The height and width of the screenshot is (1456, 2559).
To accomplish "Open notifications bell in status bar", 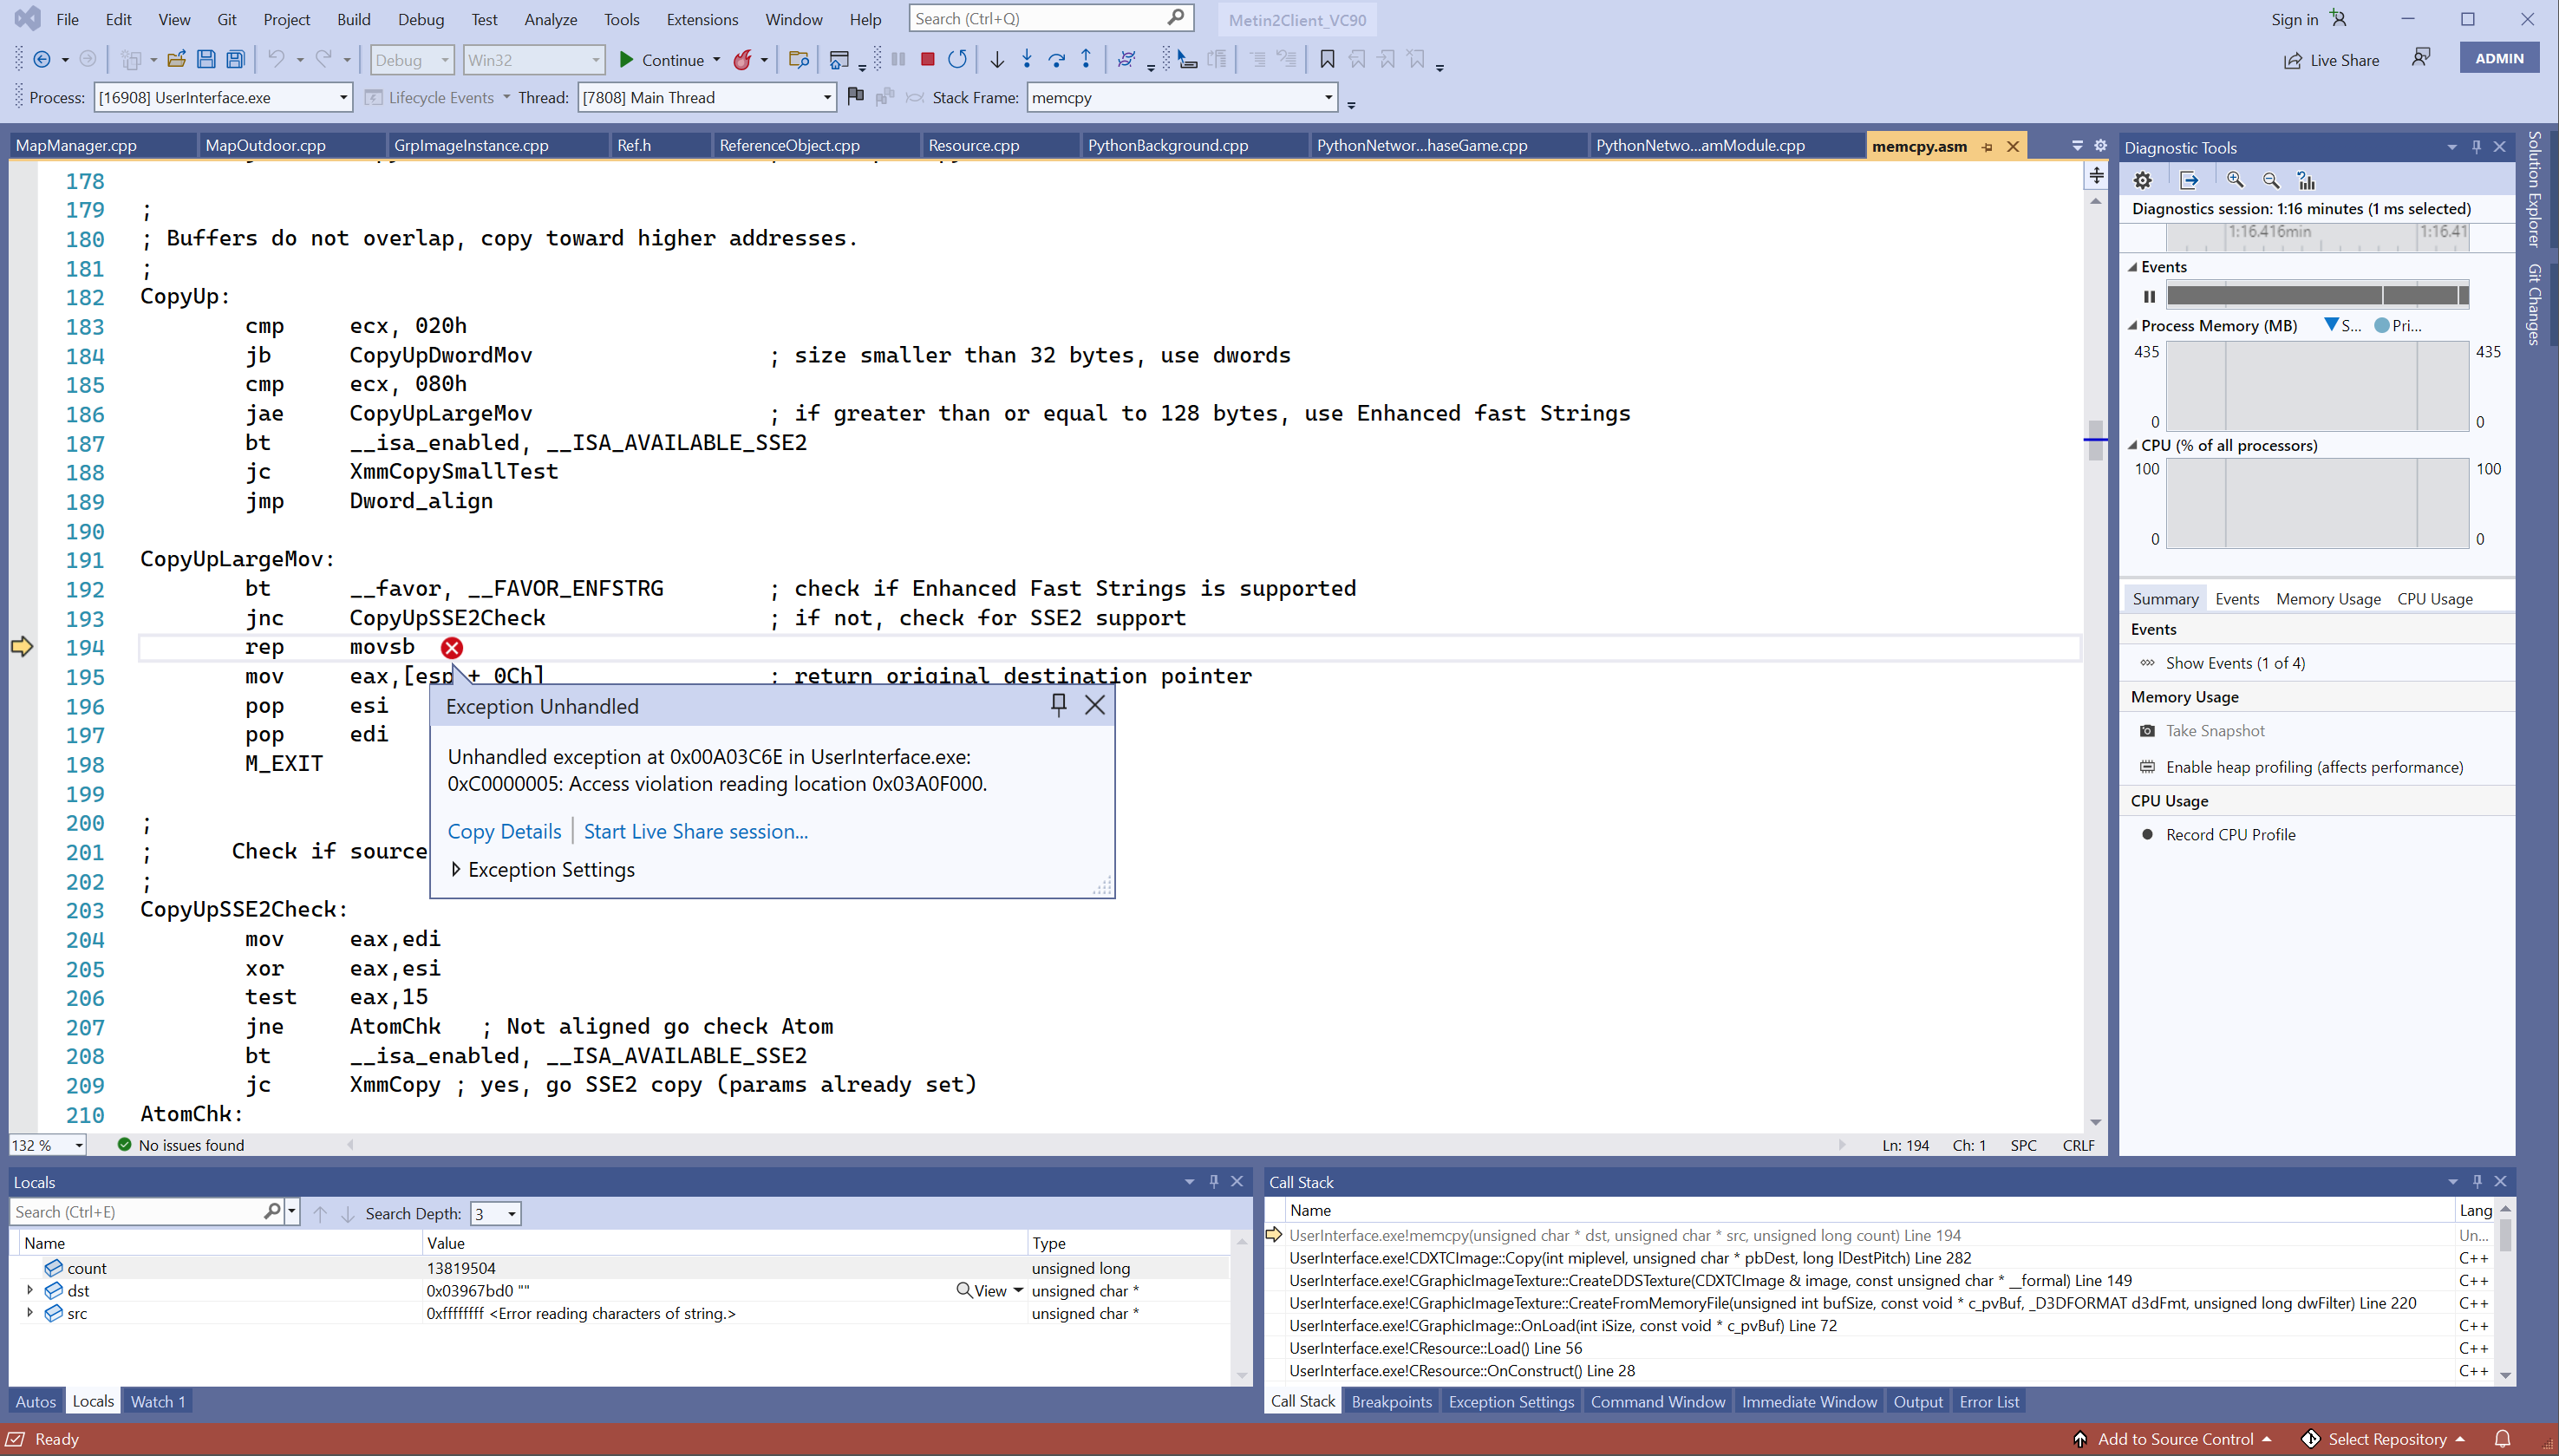I will 2501,1439.
